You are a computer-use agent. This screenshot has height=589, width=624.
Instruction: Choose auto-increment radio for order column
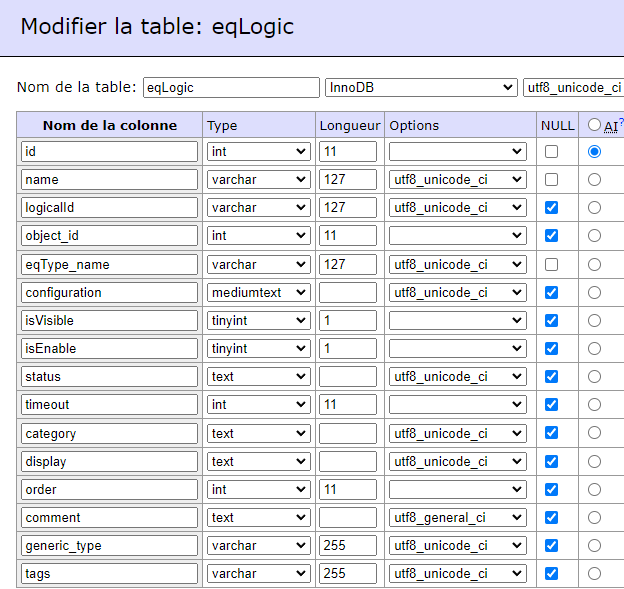pos(594,490)
